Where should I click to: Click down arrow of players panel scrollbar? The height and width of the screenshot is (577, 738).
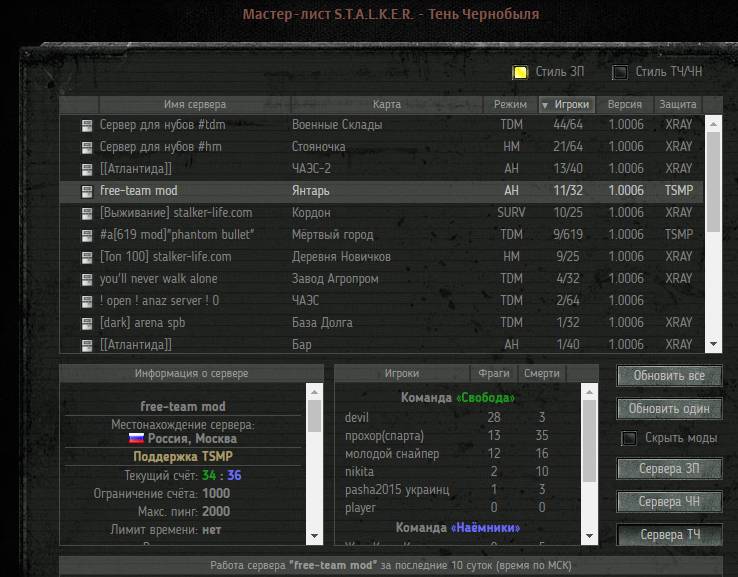[589, 536]
